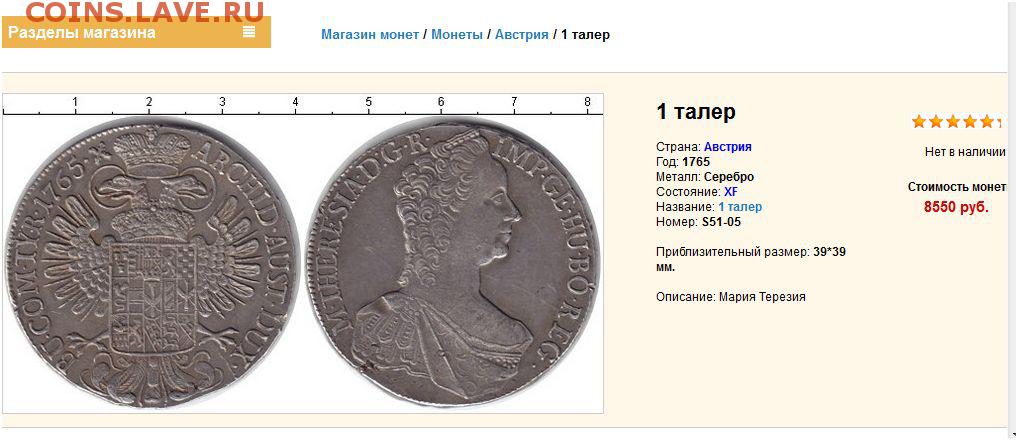The height and width of the screenshot is (440, 1018).
Task: Open the 1 талер name link in details
Action: [740, 206]
